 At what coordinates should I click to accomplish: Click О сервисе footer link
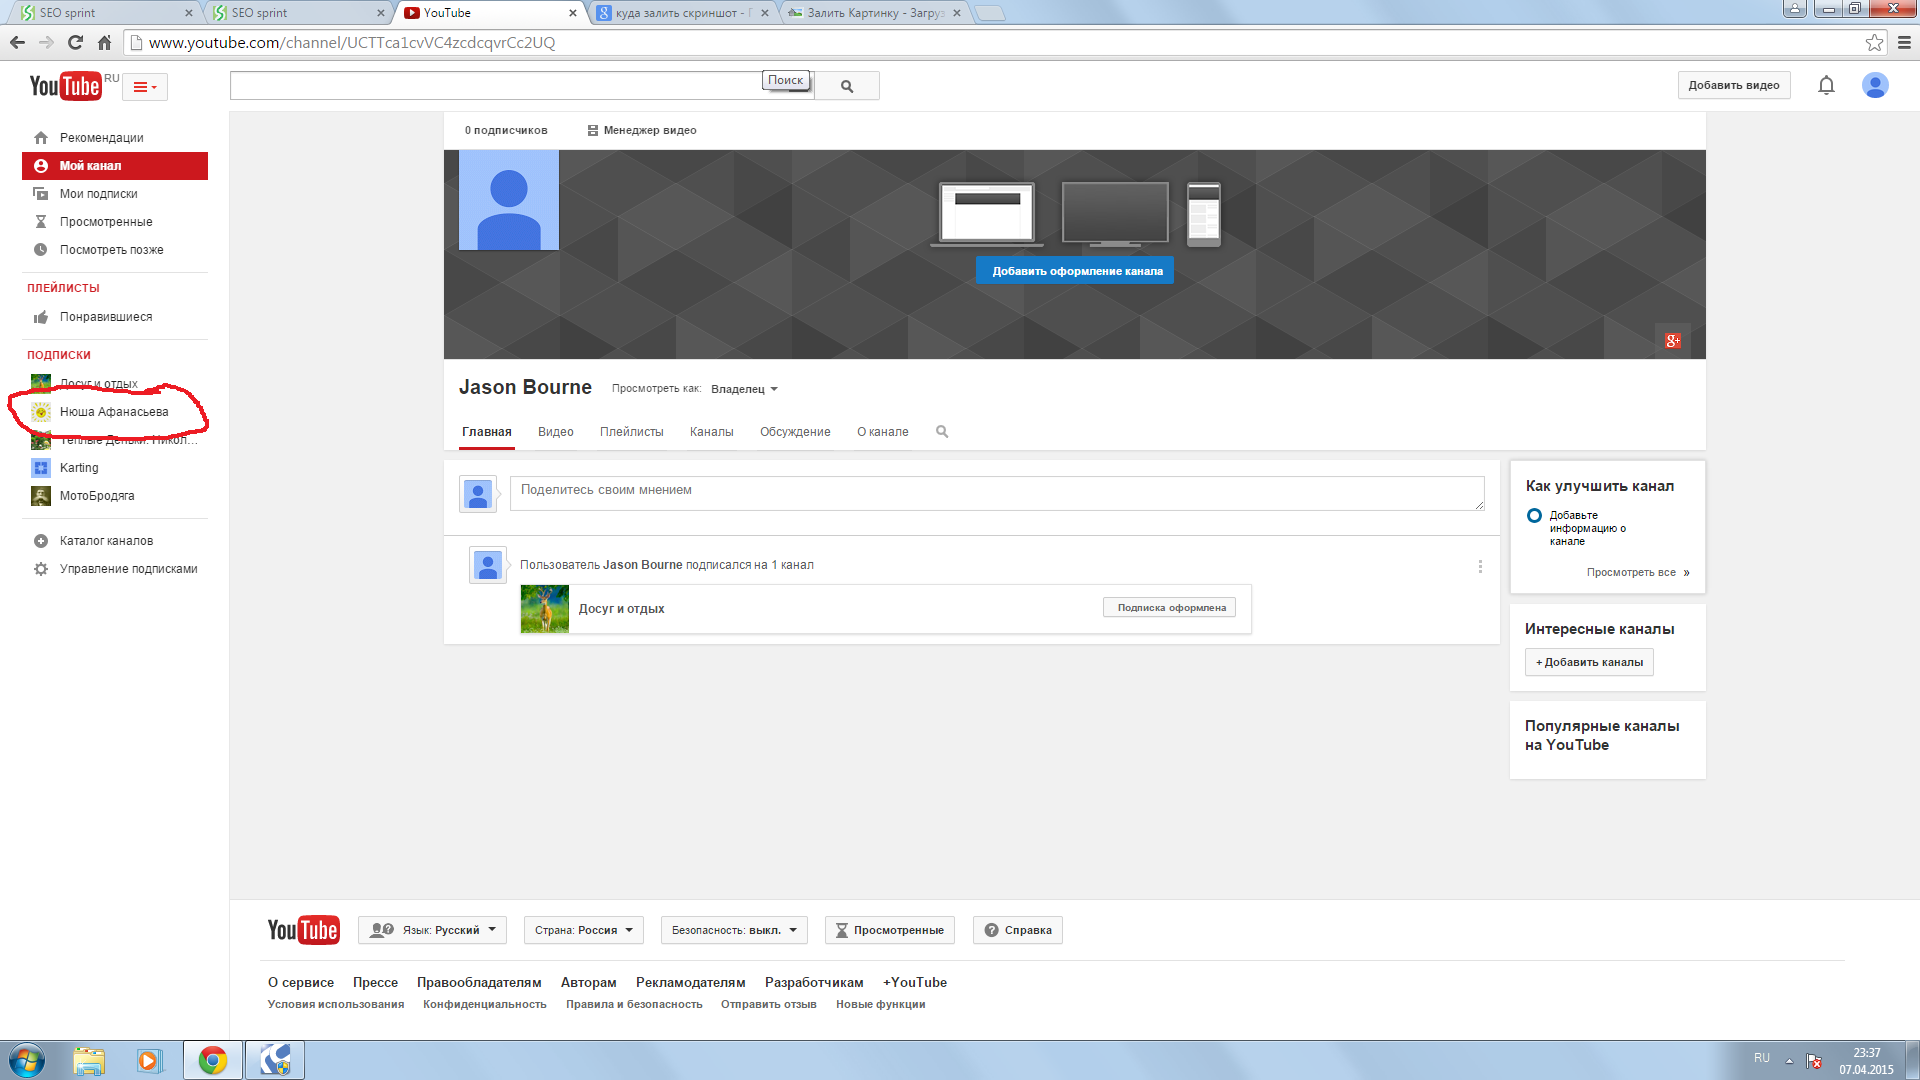click(301, 983)
